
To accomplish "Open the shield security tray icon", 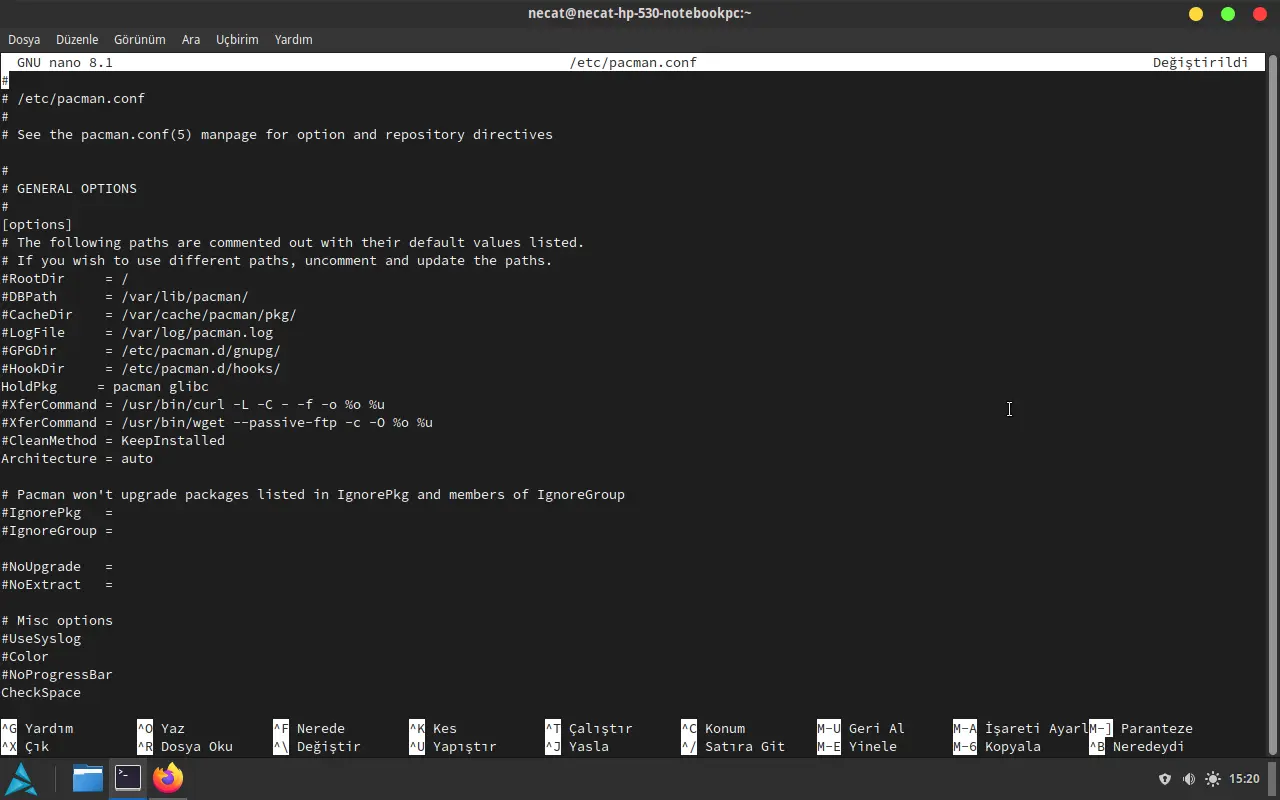I will click(x=1164, y=779).
